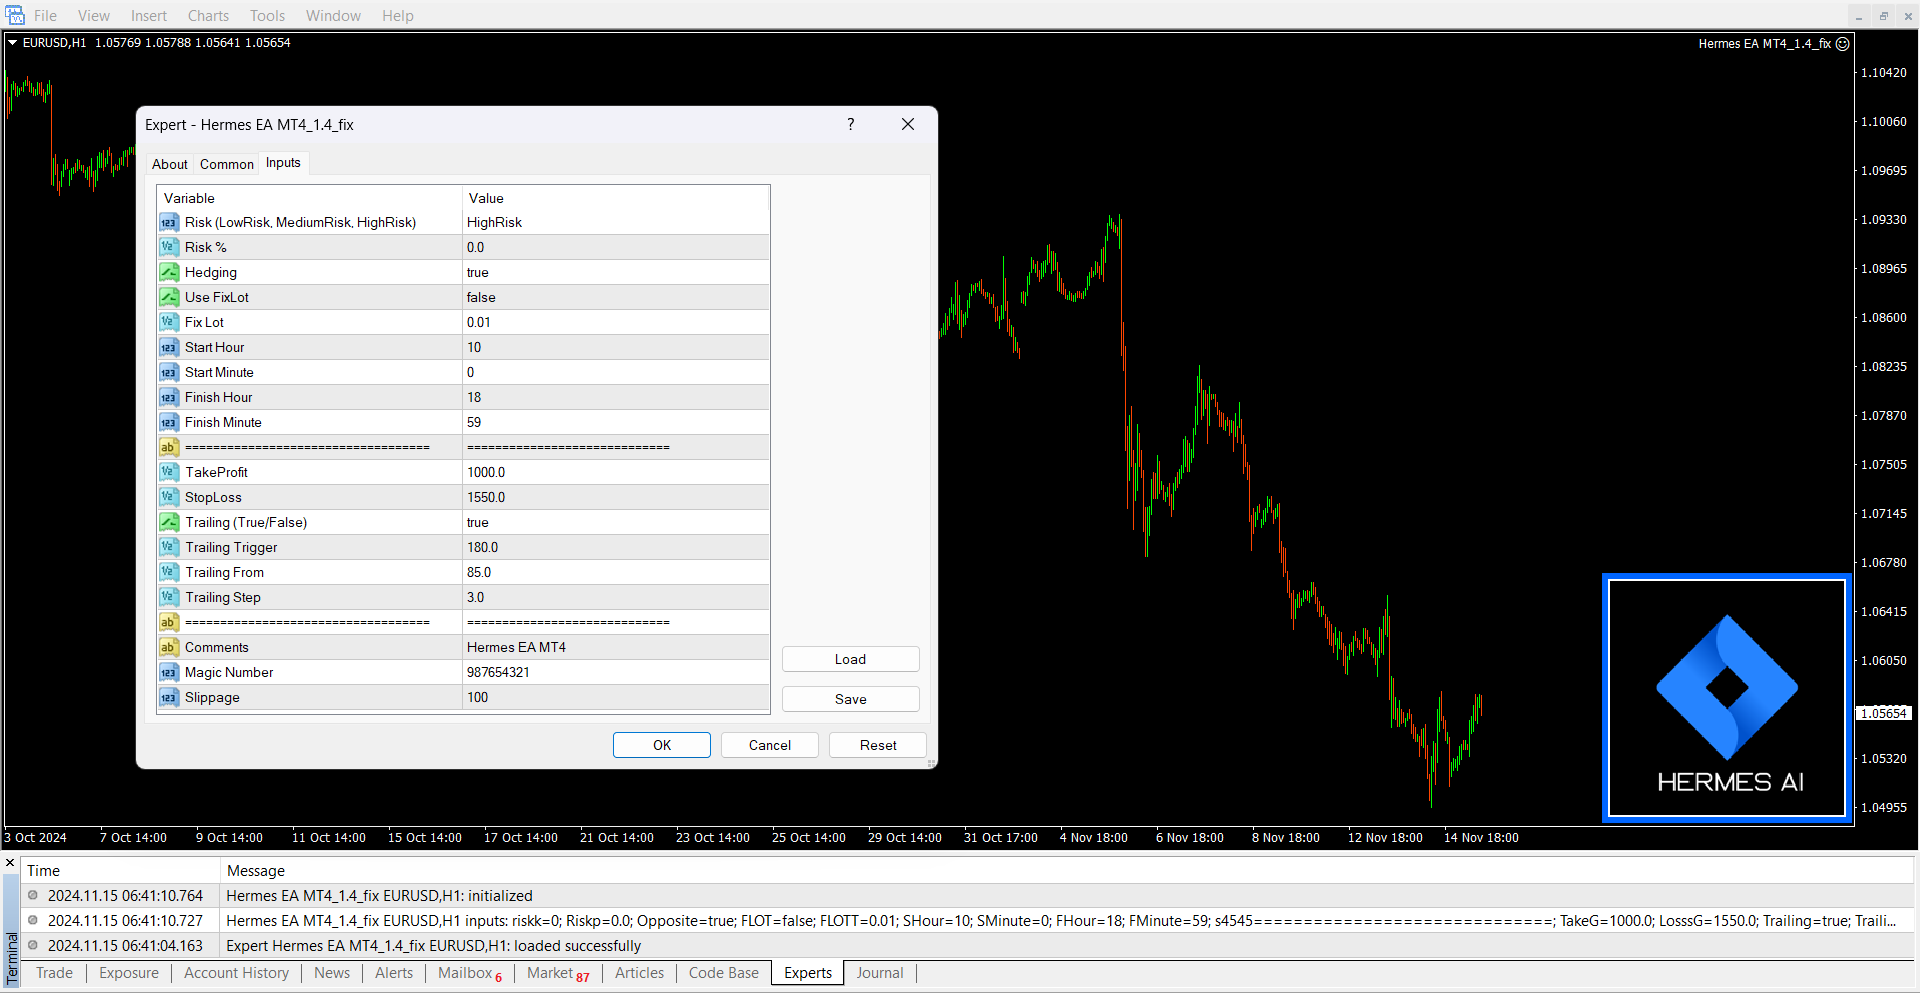Image resolution: width=1920 pixels, height=994 pixels.
Task: Open the Journal tab in Terminal
Action: tap(879, 973)
